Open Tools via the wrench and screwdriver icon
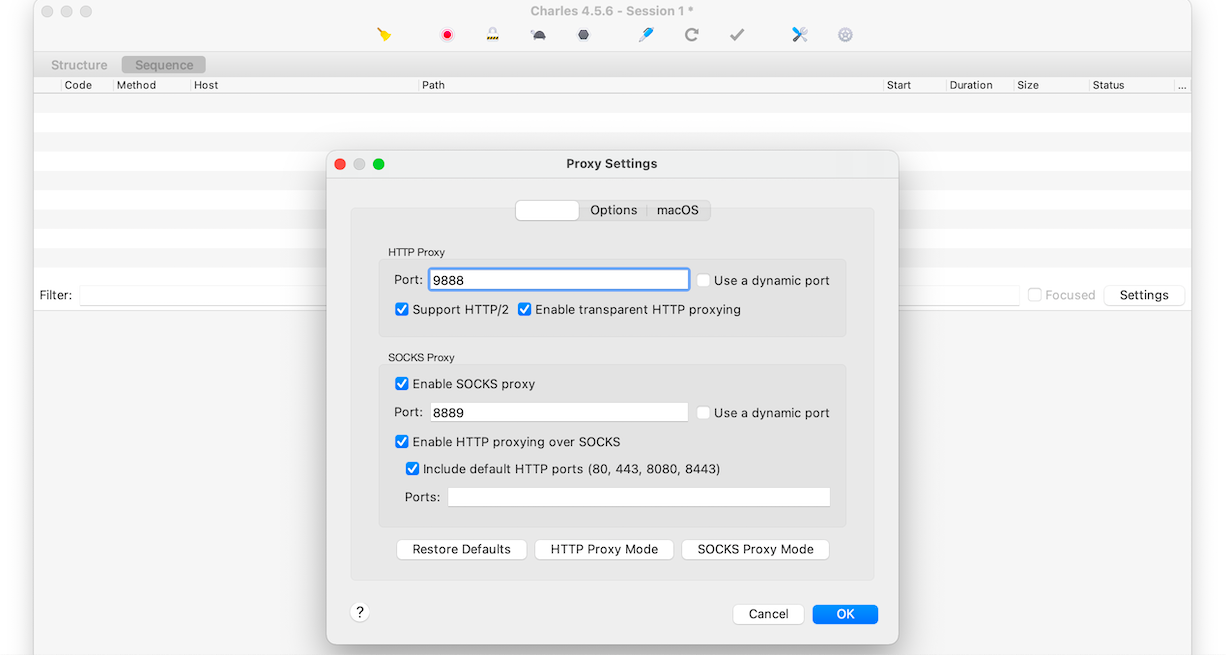This screenshot has height=655, width=1226. [799, 35]
